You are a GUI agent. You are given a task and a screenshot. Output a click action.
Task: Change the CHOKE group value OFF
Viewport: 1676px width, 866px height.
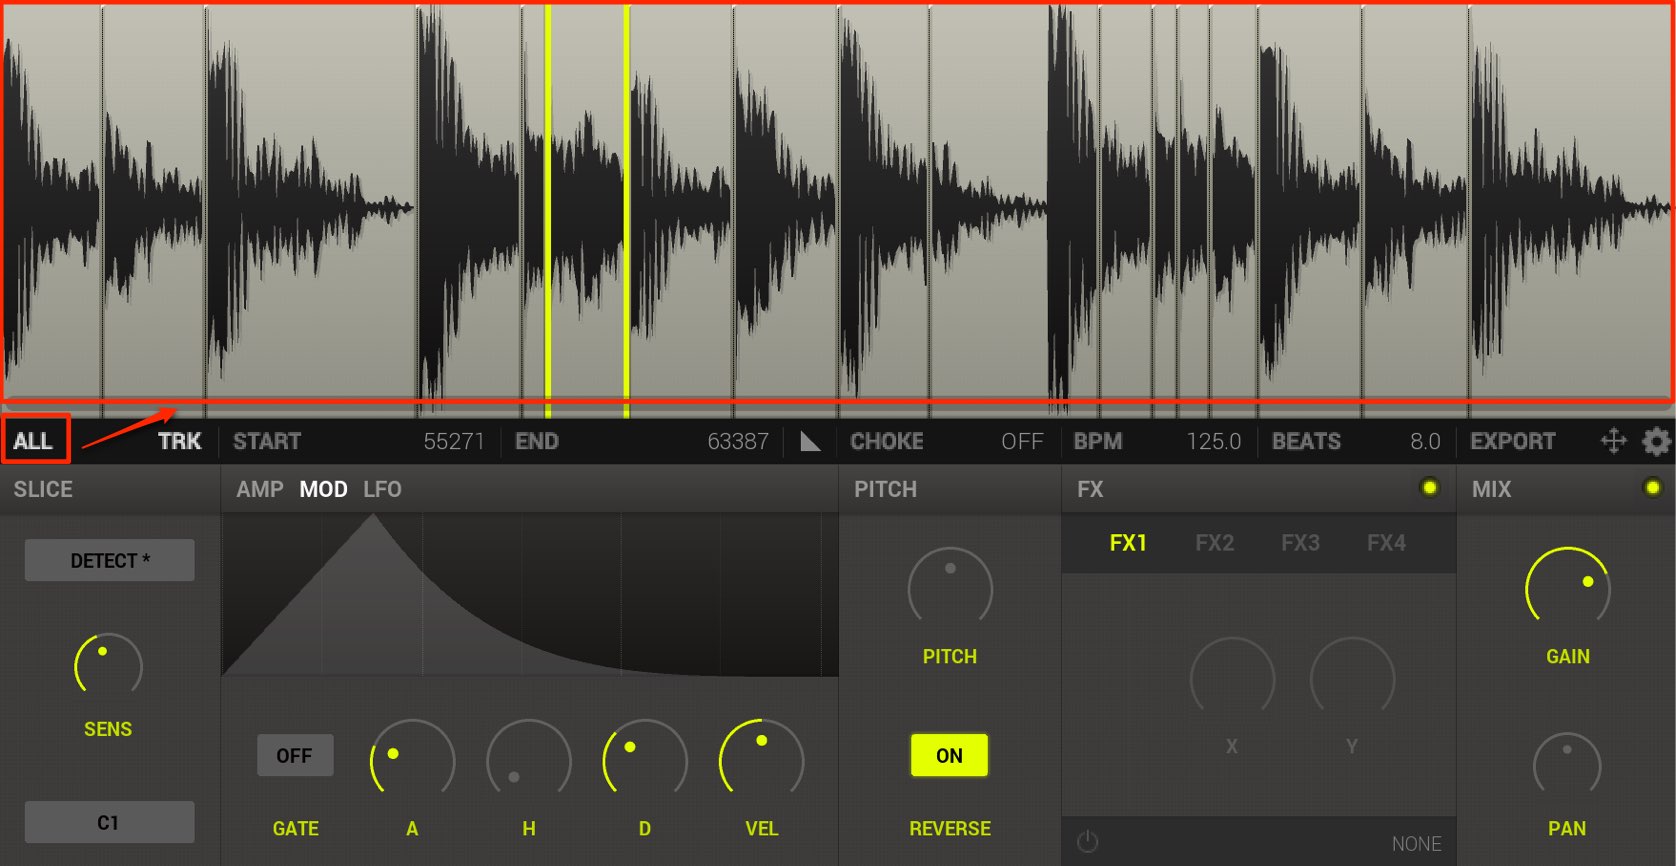[x=1021, y=441]
